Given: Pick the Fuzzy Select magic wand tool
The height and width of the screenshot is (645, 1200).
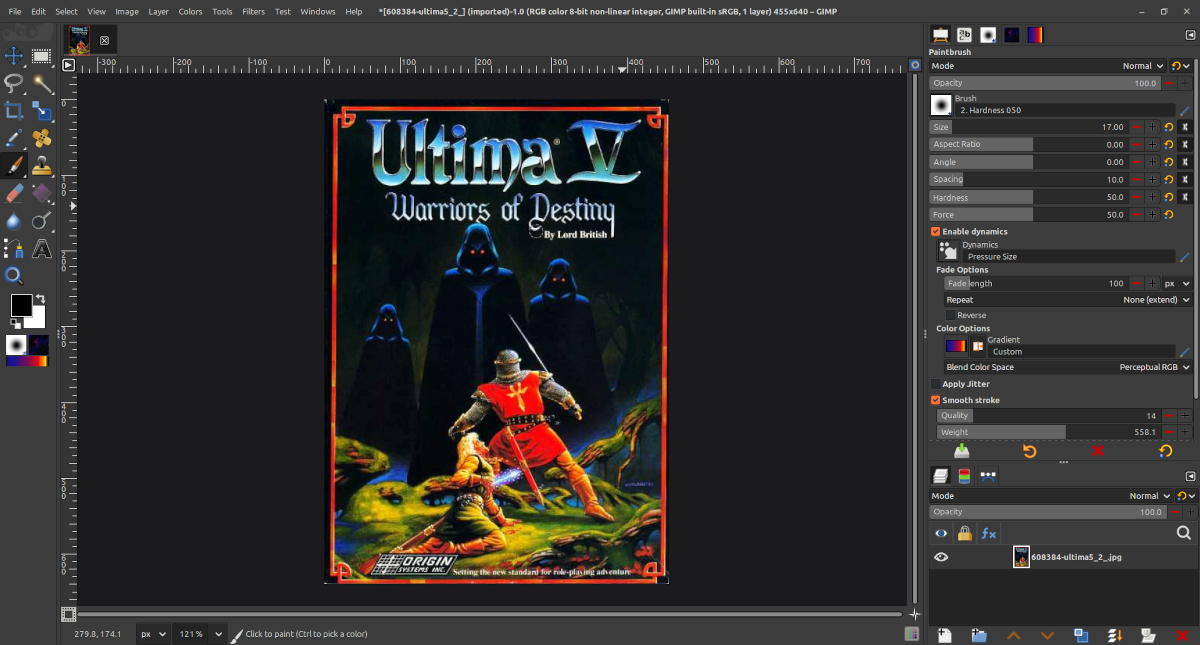Looking at the screenshot, I should tap(42, 83).
